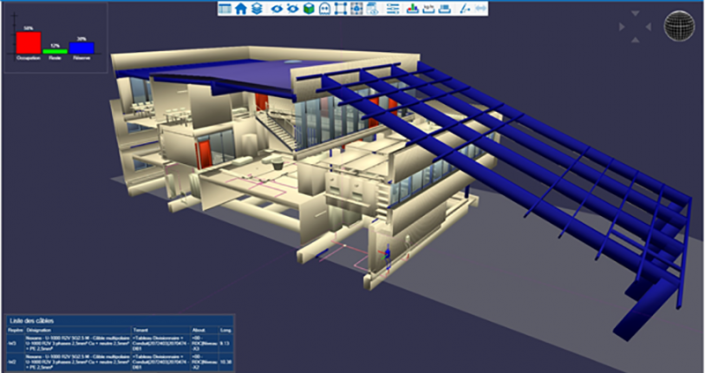Toggle the first eye visibility icon

pos(277,9)
